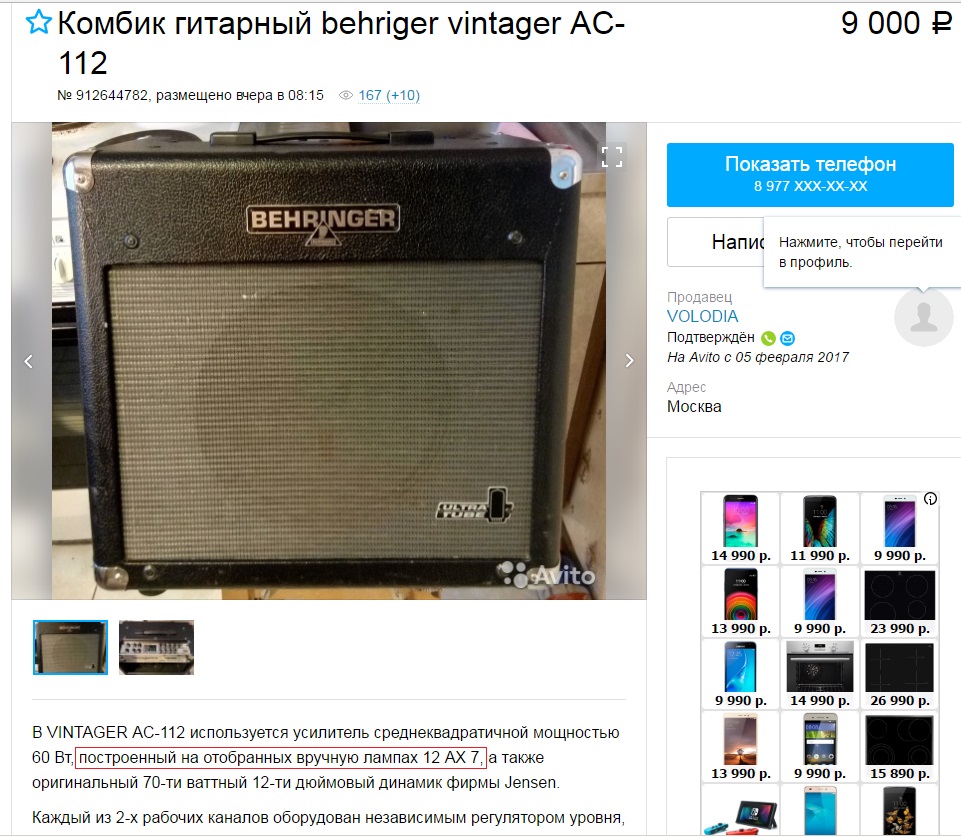Screen dimensions: 961x837
Task: Show phone number 8 977 XXX-XX-XX
Action: [810, 175]
